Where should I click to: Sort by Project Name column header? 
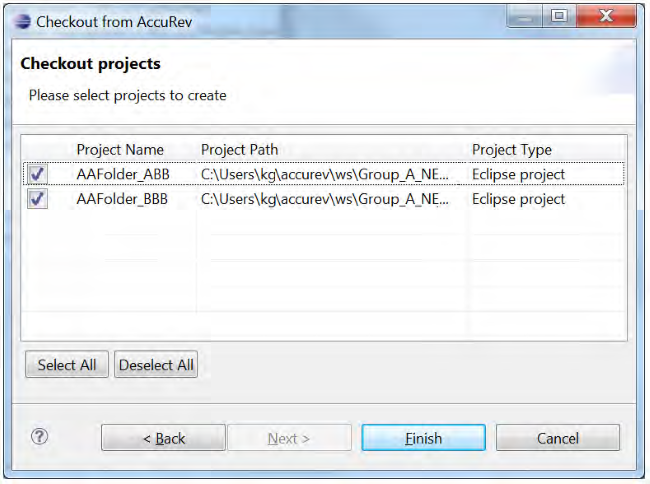[x=120, y=150]
